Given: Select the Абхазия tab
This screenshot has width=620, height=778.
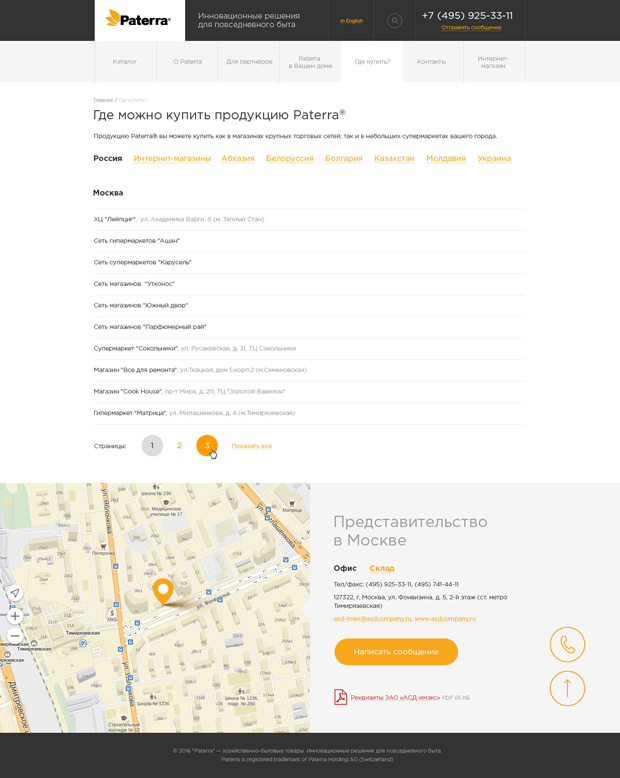Looking at the screenshot, I should coord(238,158).
